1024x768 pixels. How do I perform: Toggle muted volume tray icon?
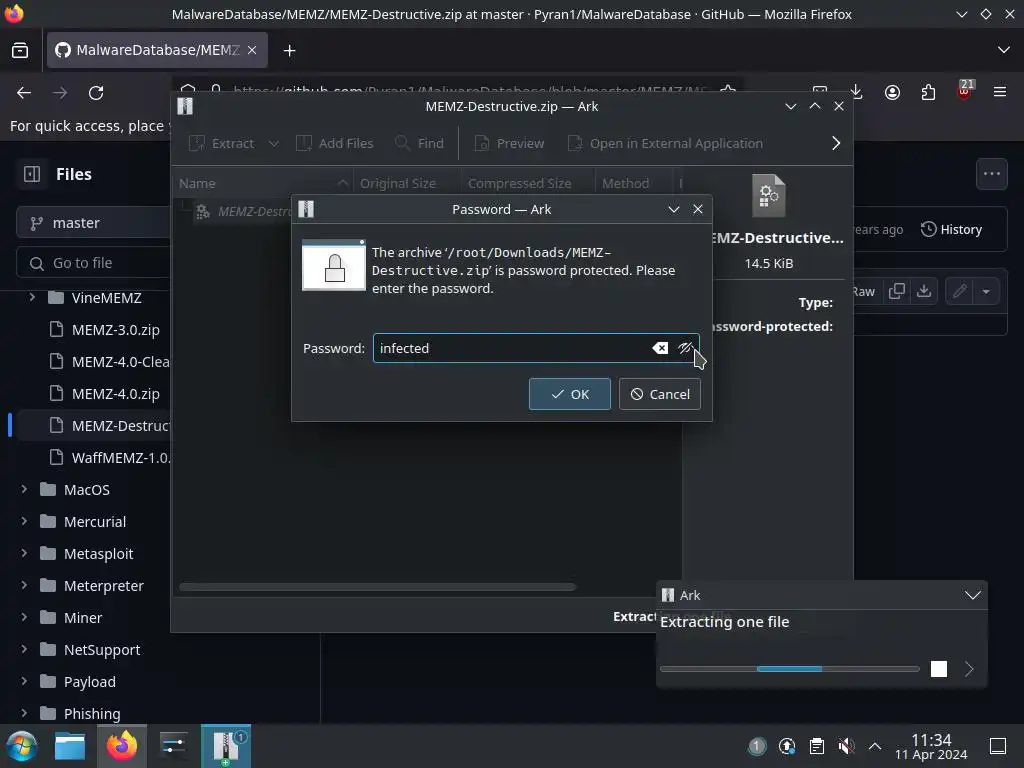[846, 746]
